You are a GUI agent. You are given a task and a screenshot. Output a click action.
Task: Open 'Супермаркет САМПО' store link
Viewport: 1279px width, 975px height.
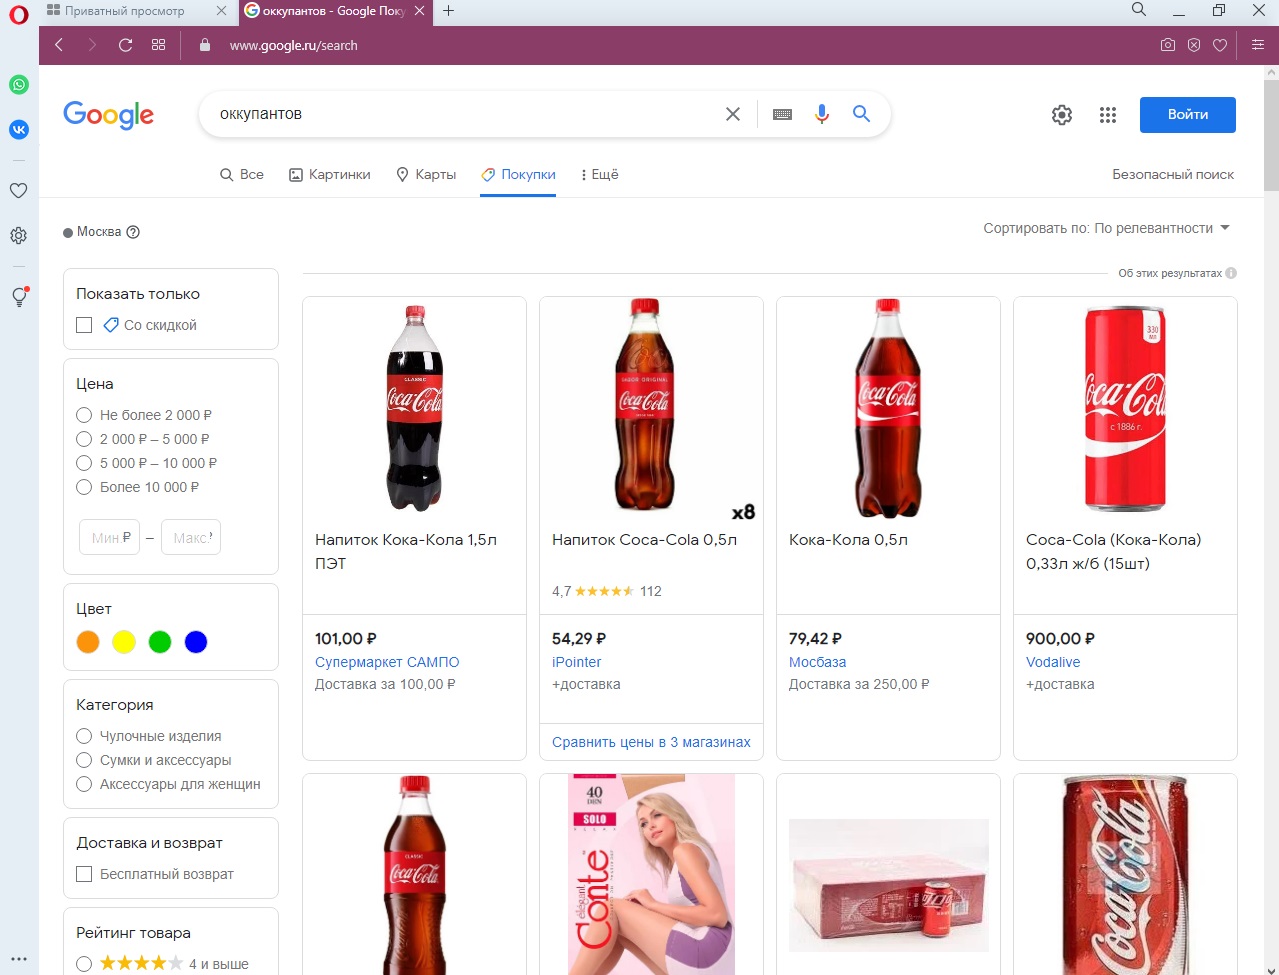pyautogui.click(x=387, y=662)
